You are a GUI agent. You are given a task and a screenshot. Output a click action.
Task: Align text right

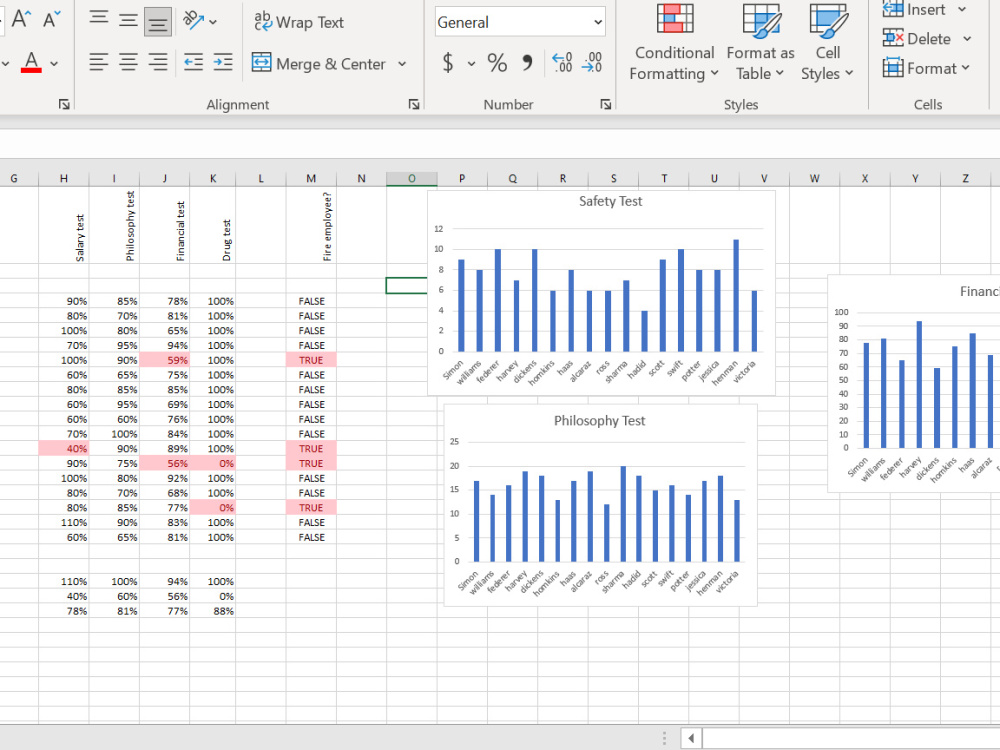(x=158, y=62)
